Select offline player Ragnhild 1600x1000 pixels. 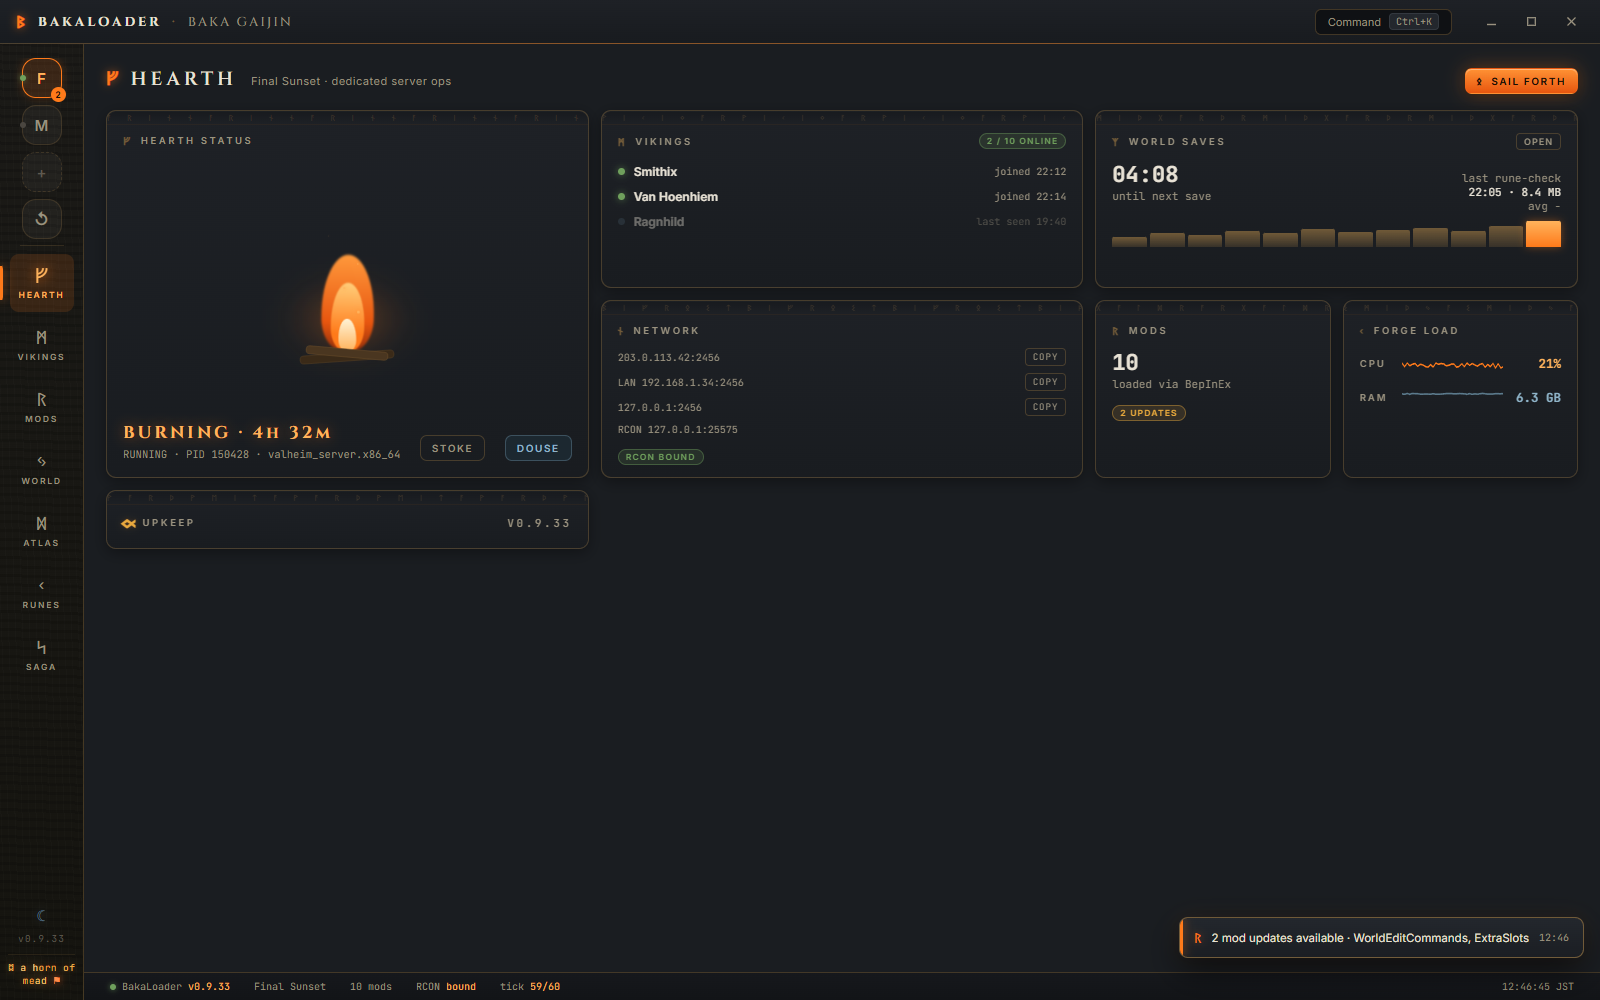(x=841, y=222)
